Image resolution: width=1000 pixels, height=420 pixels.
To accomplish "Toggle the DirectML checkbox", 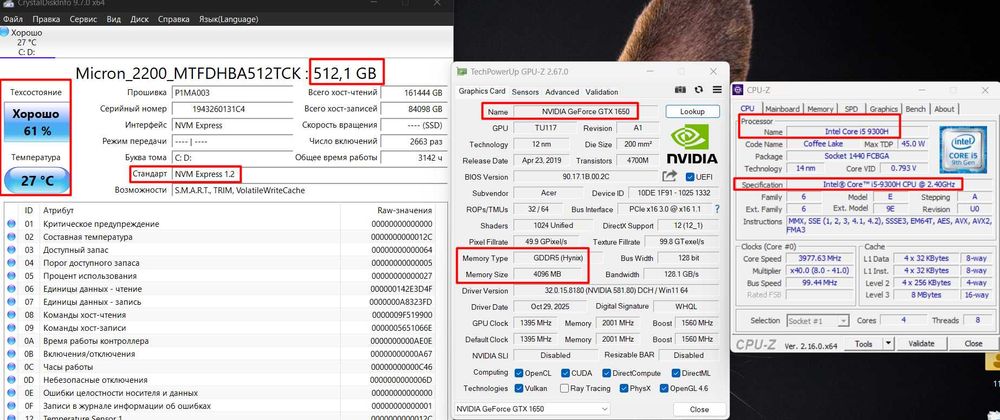I will (x=675, y=373).
